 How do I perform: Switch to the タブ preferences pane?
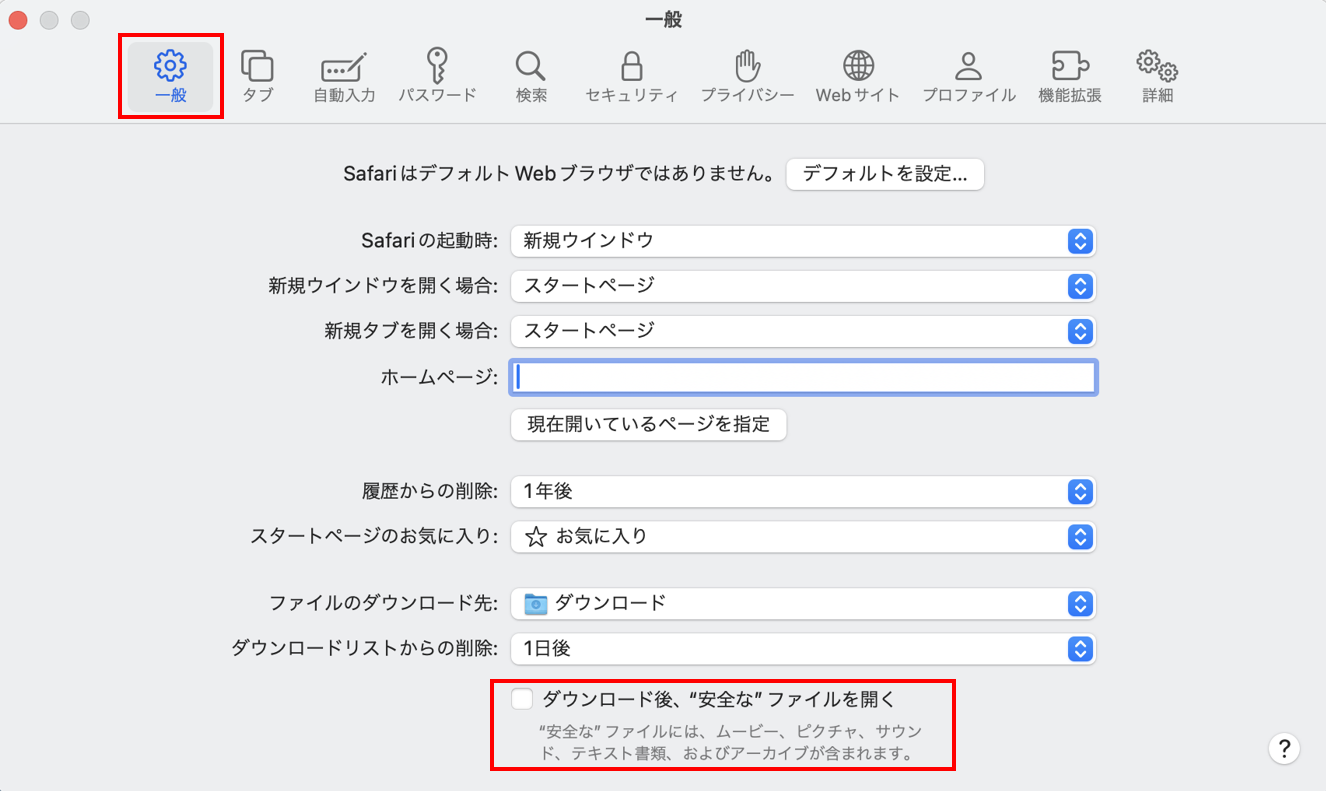(257, 75)
